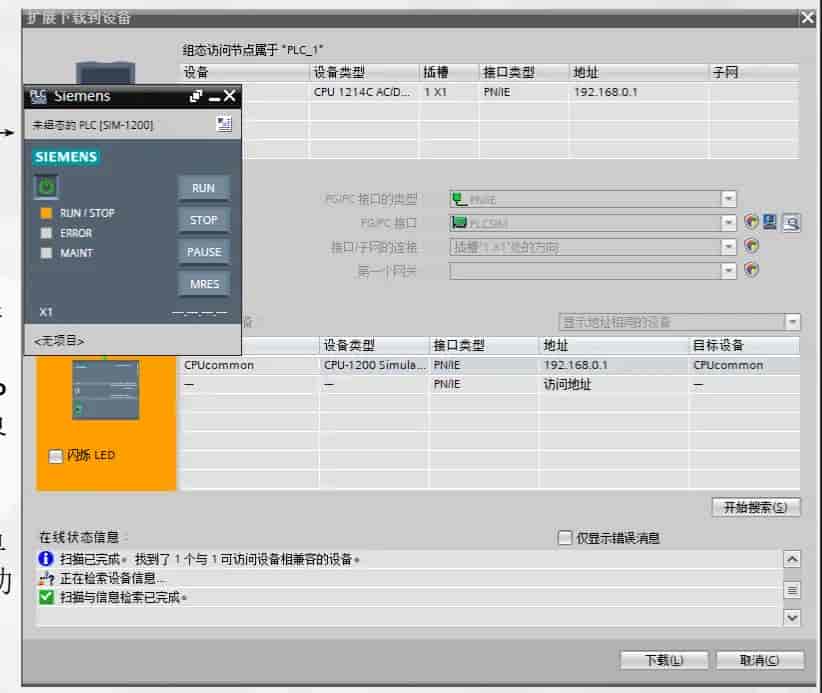Click the MAINT LED indicator
Screen dimensions: 822x693
click(46, 253)
